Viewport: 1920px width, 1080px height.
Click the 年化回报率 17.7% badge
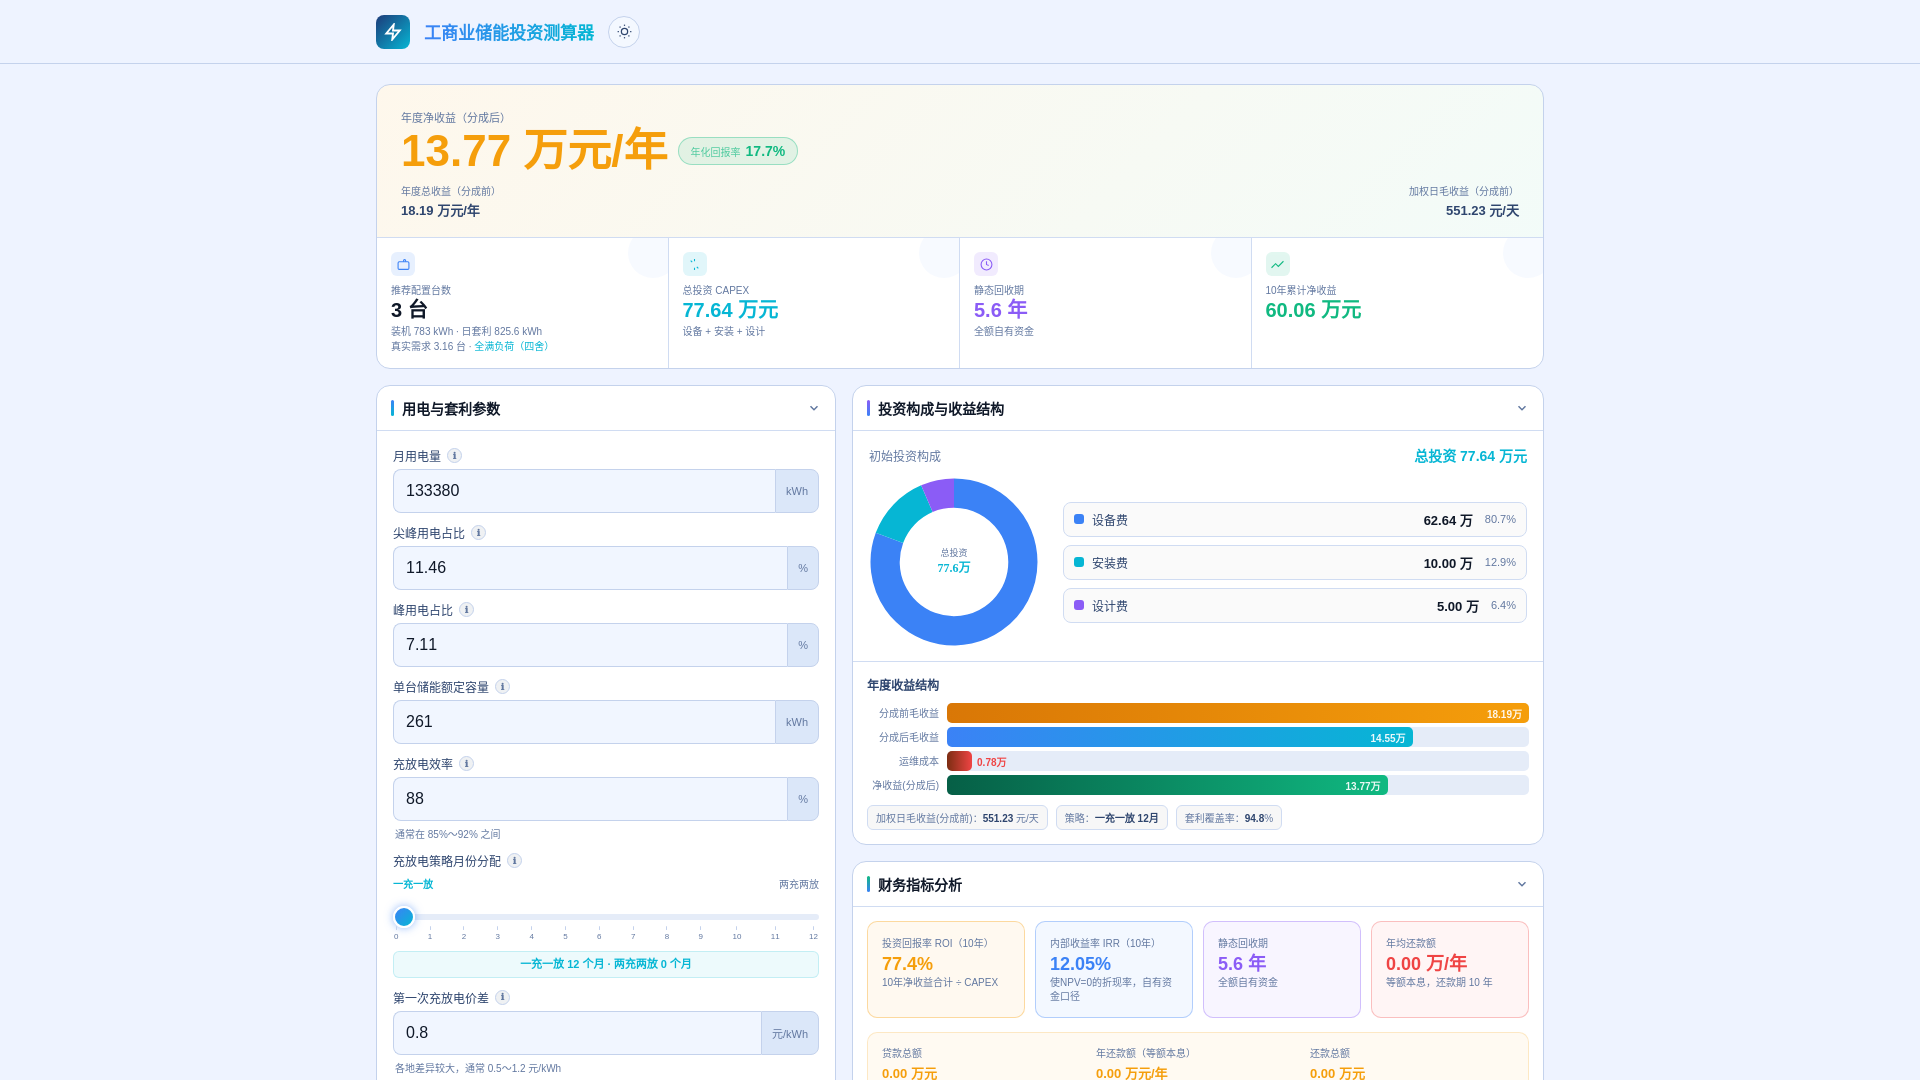click(x=738, y=151)
